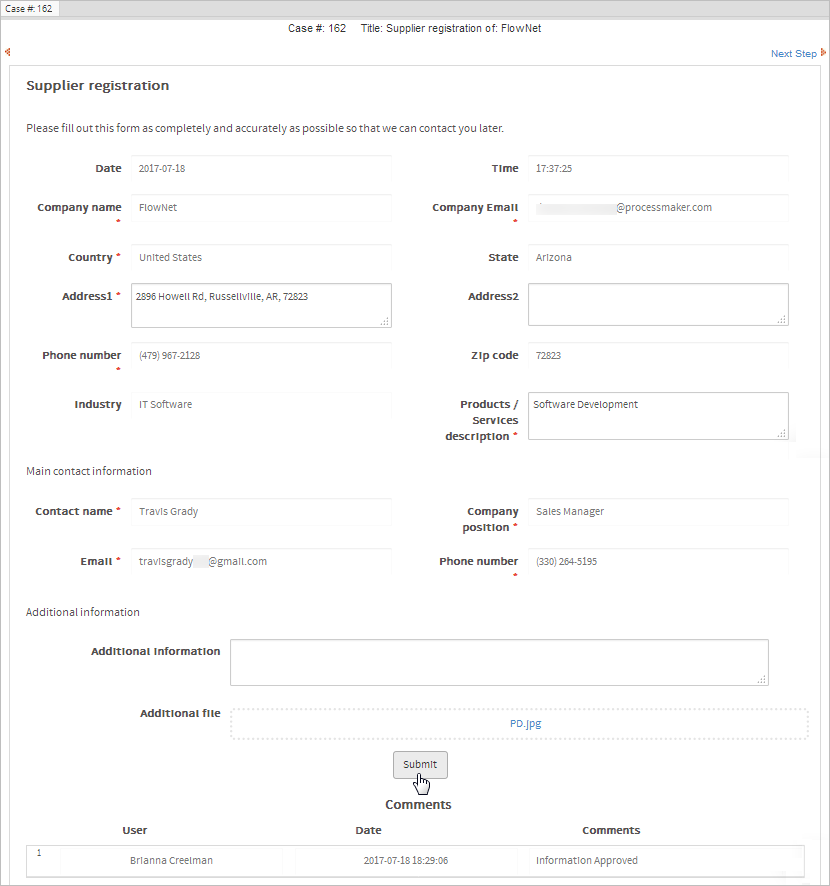
Task: Click the Address2 textarea resize handle
Action: (782, 319)
